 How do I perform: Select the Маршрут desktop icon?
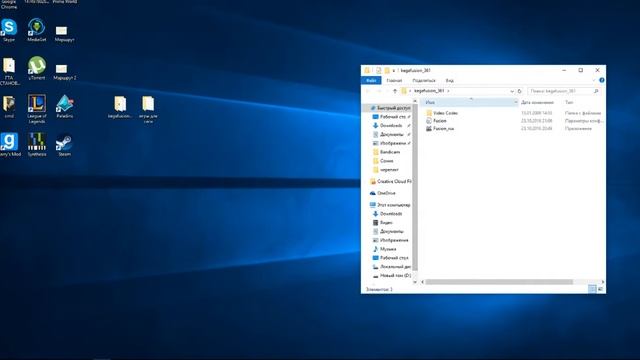[x=64, y=33]
